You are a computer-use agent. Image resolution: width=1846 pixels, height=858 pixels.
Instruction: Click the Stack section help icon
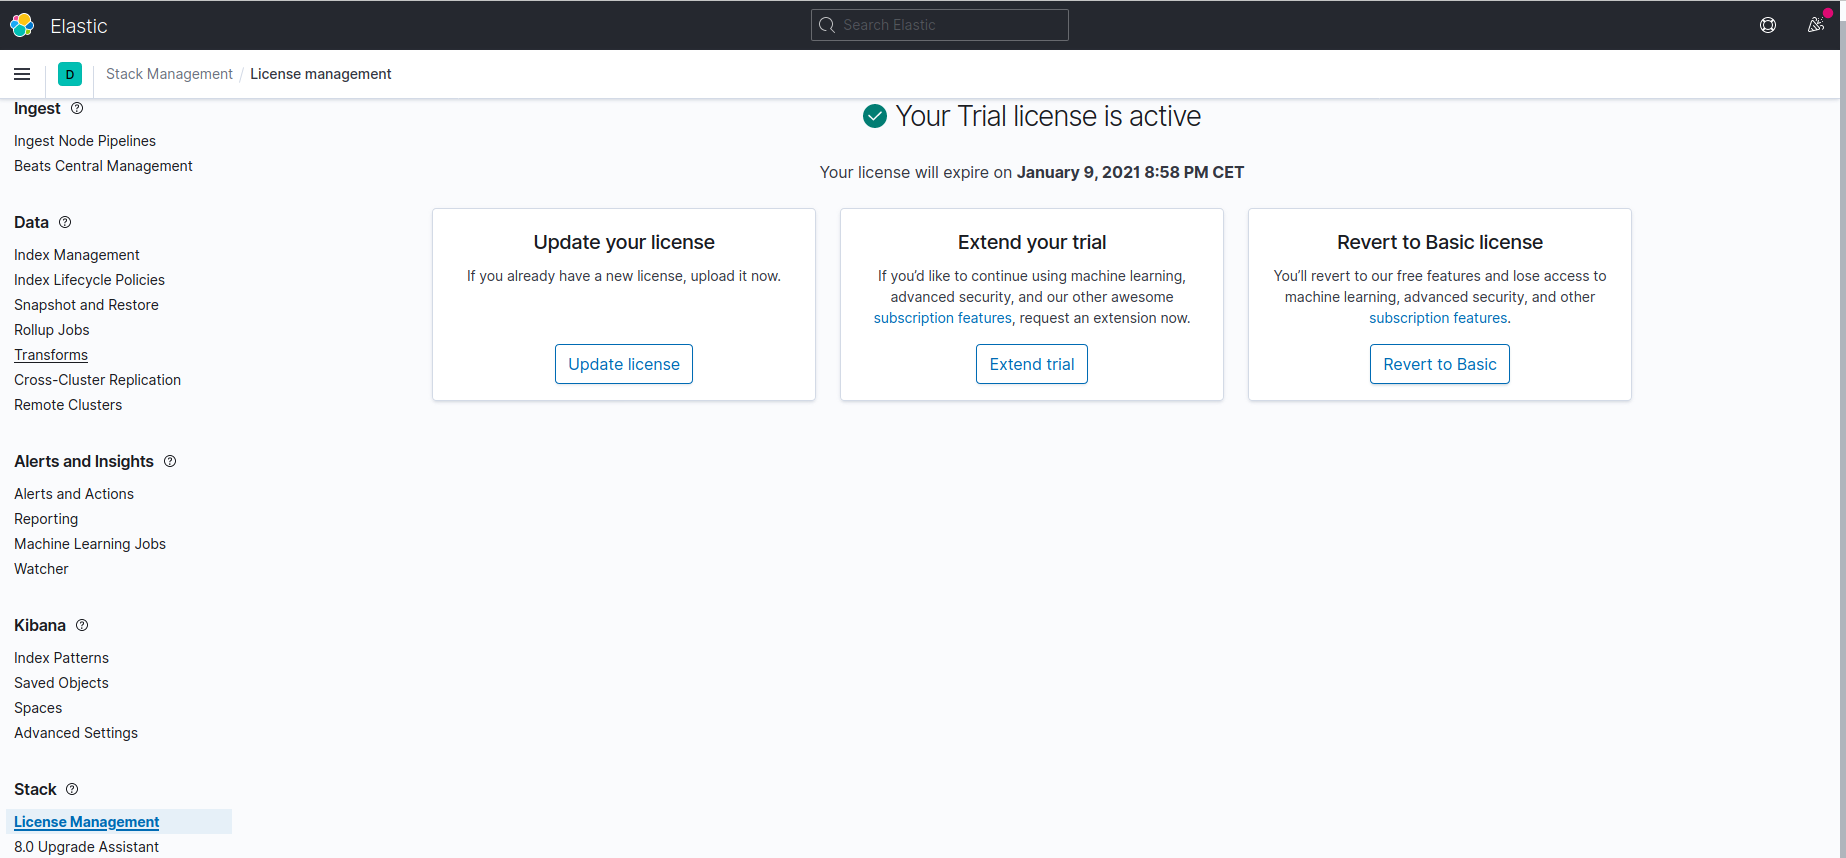click(x=72, y=789)
